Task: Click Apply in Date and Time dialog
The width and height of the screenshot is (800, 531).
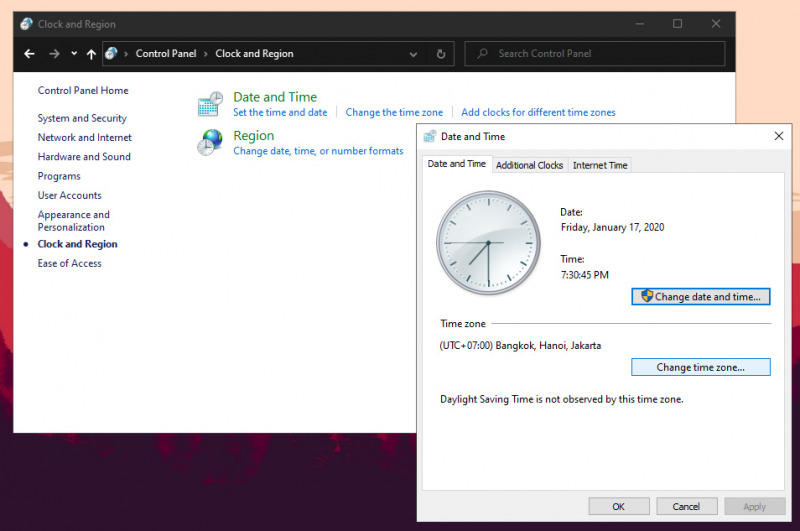Action: (x=755, y=507)
